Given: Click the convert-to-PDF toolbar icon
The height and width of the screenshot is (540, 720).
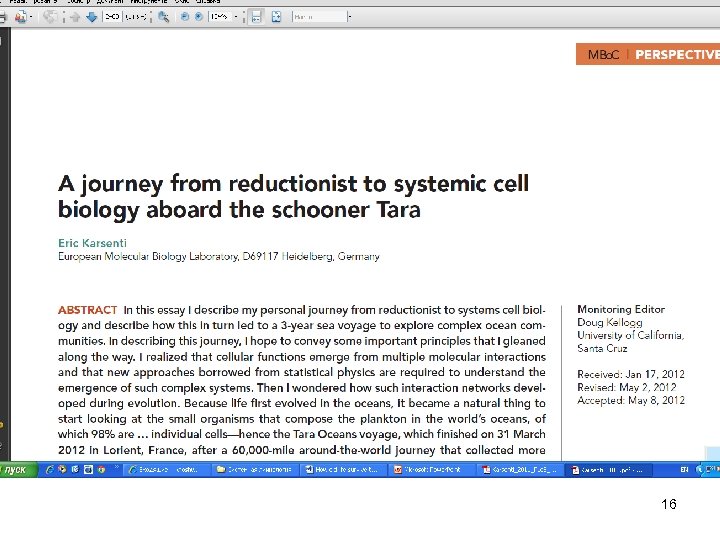Looking at the screenshot, I should pyautogui.click(x=20, y=17).
